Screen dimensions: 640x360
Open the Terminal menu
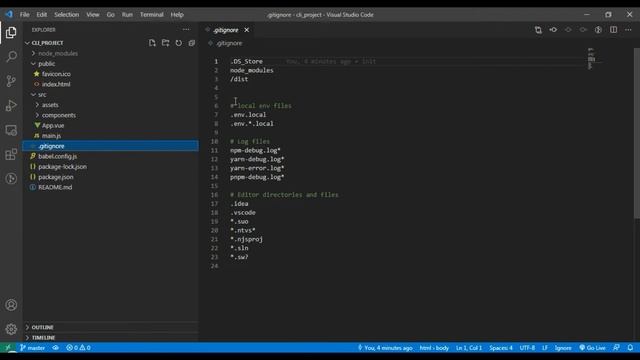coord(152,15)
